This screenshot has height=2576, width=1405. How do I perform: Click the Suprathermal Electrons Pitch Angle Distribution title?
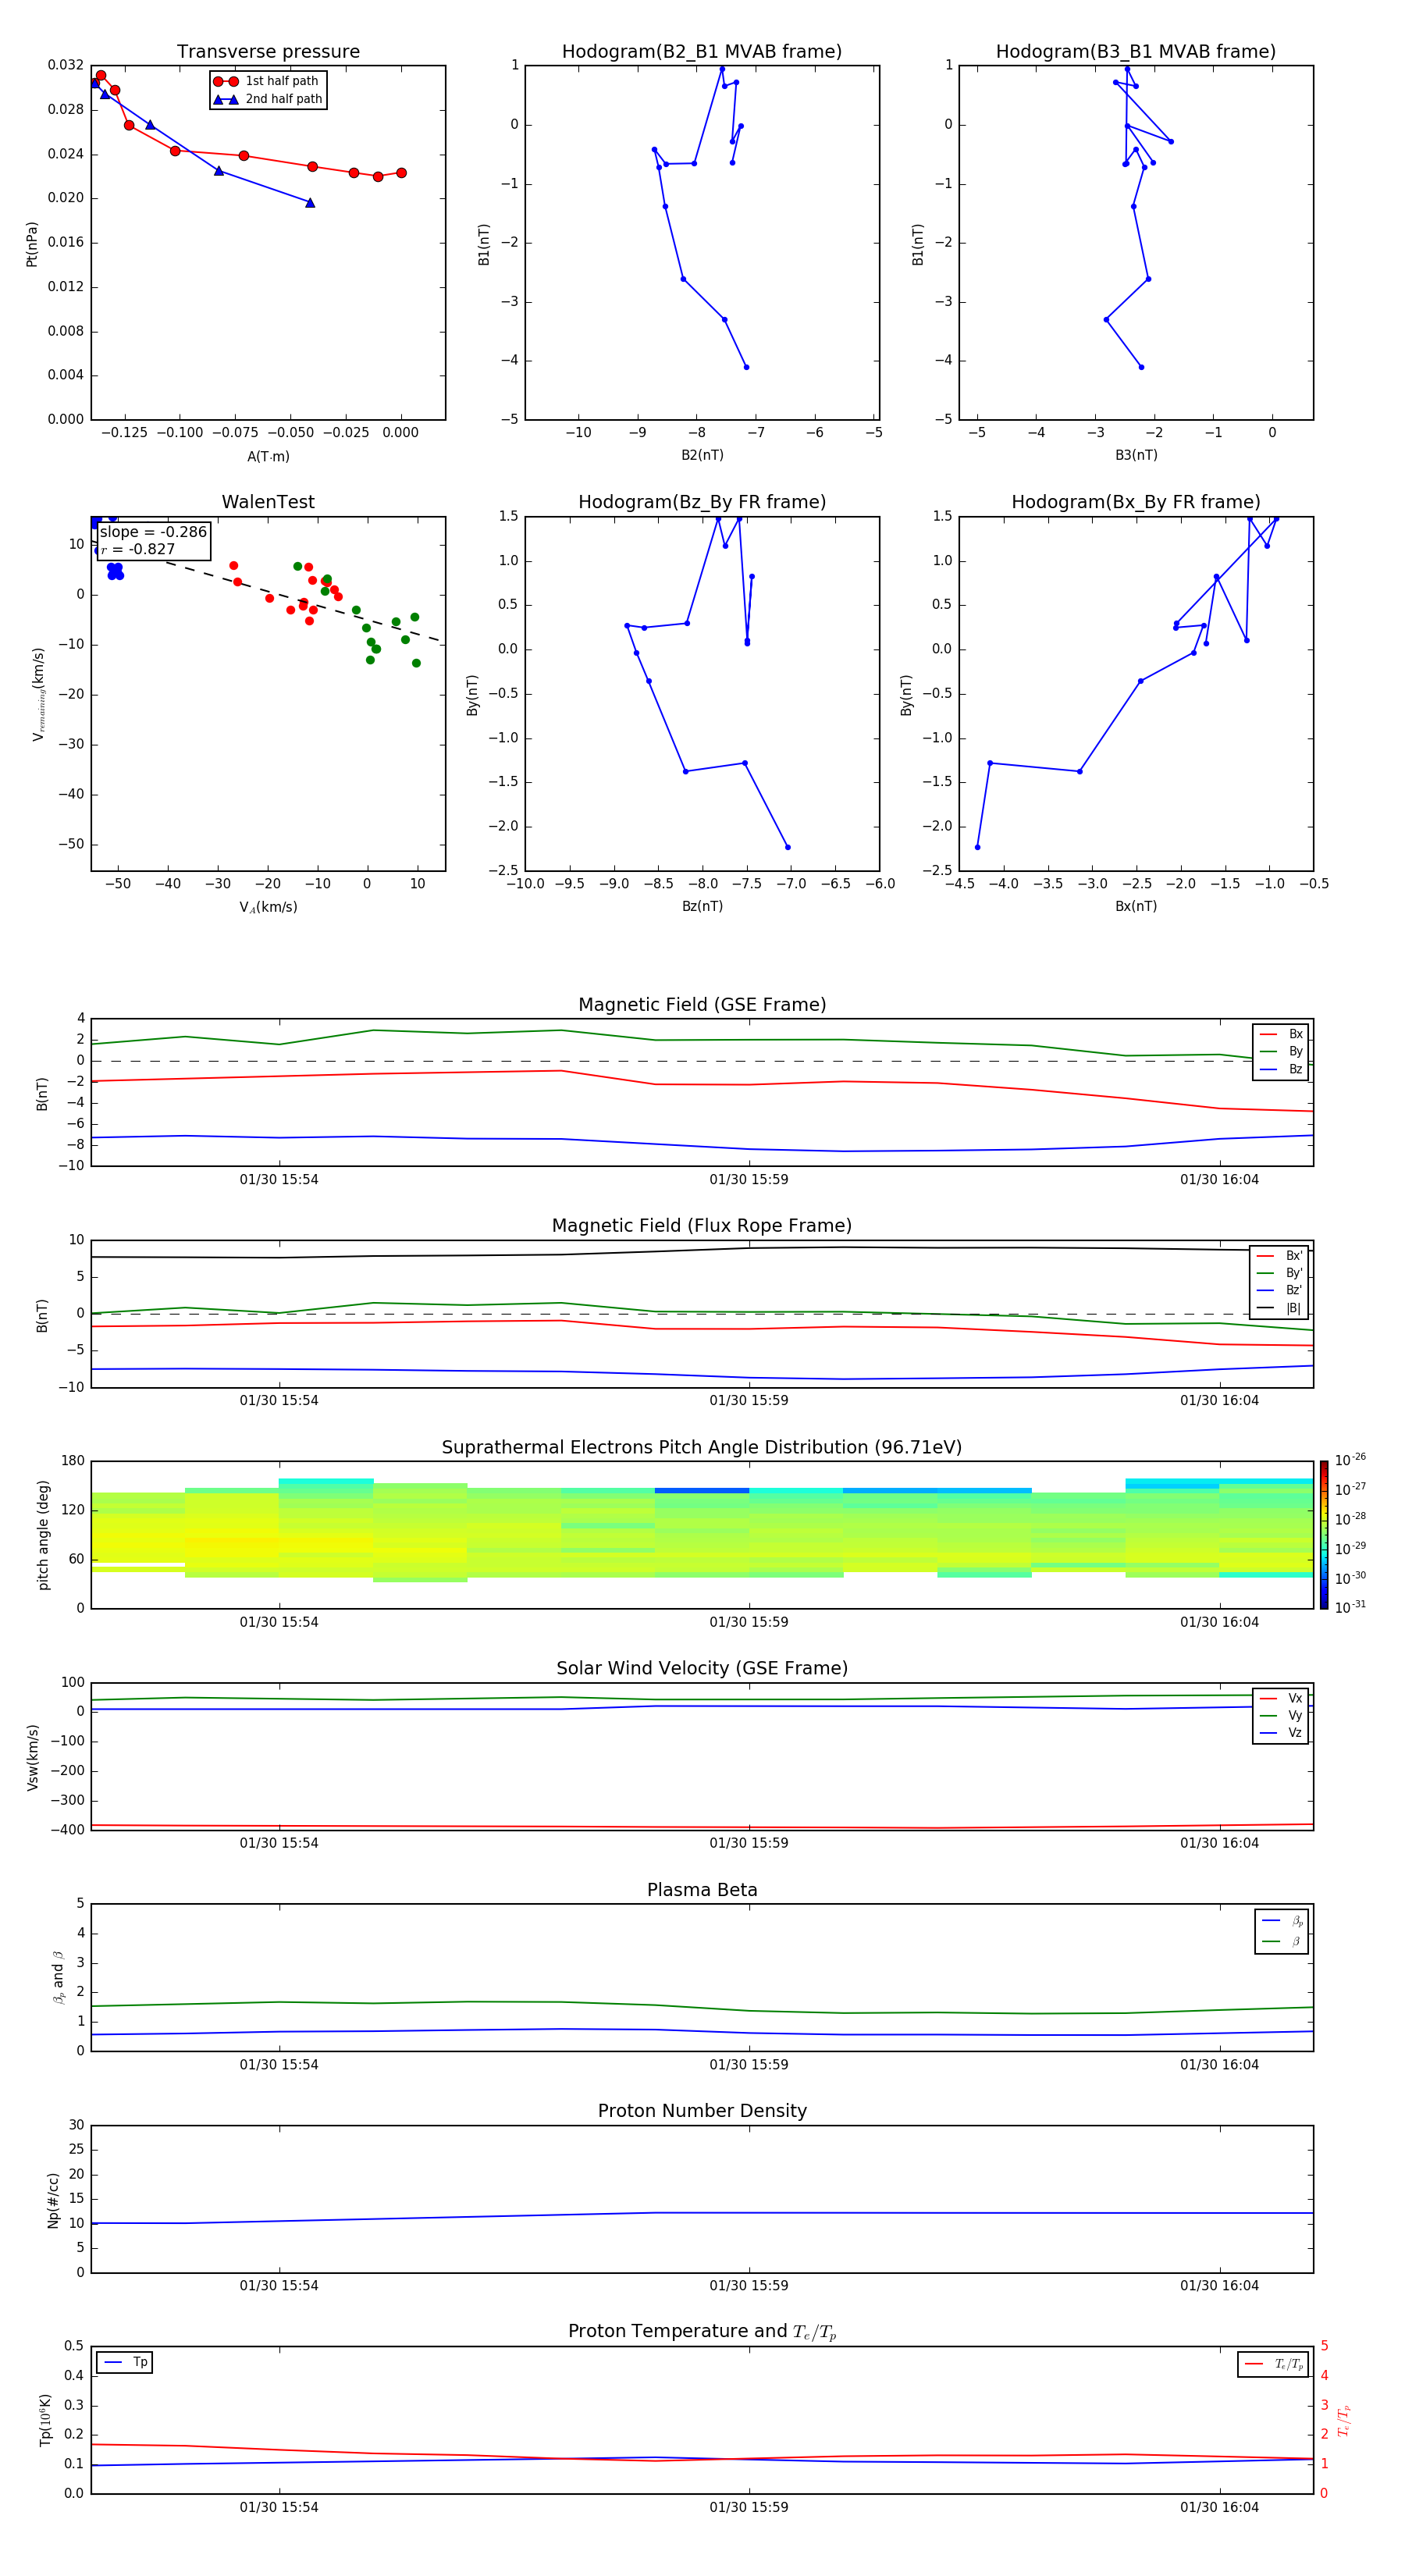702,1448
